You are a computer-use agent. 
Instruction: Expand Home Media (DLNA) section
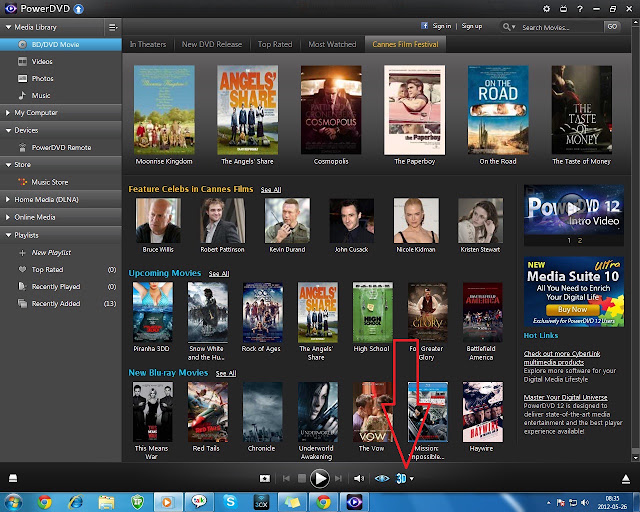coord(8,199)
